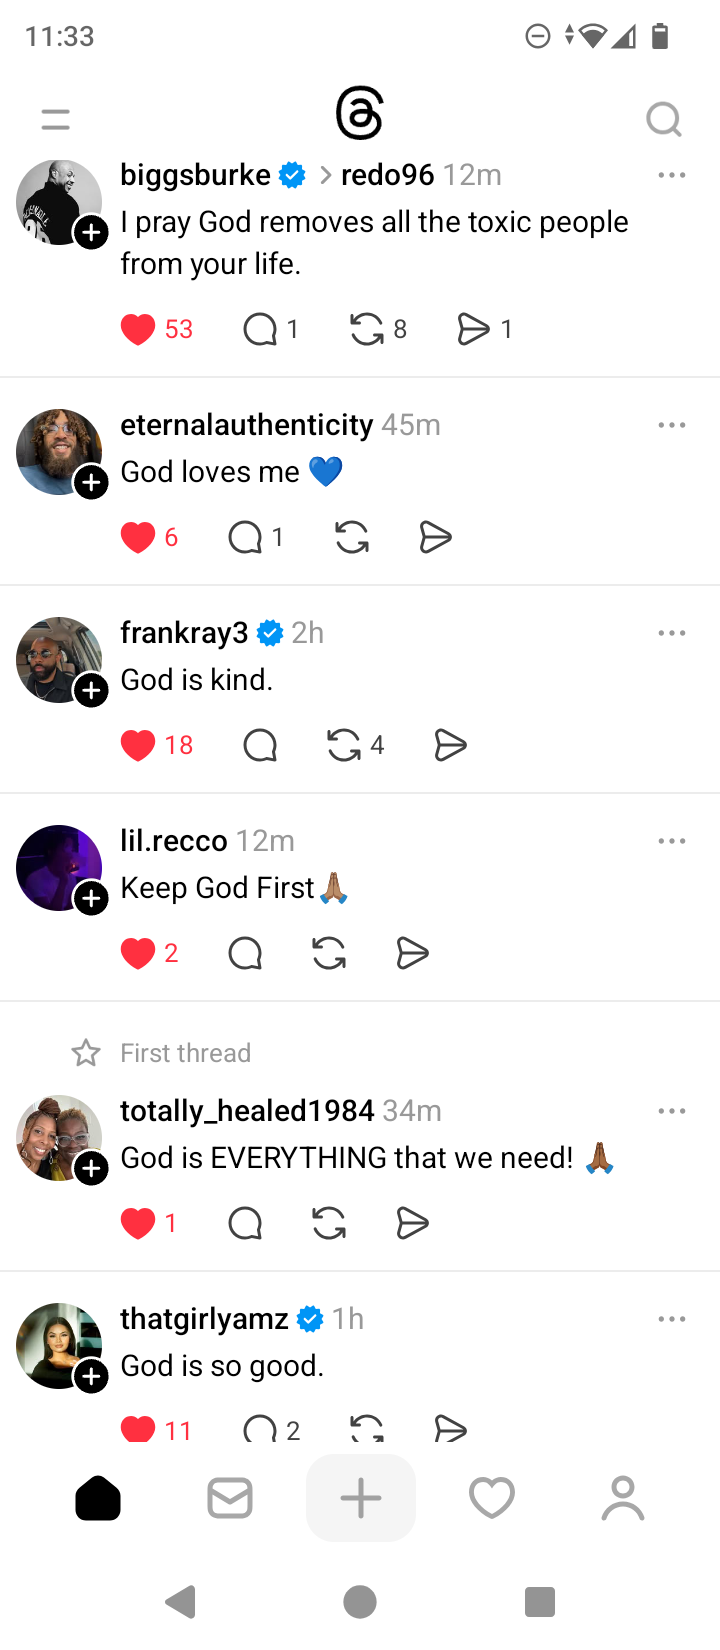Repost biggsburke's toxic people thread
Screen dimensions: 720x1650
[367, 329]
